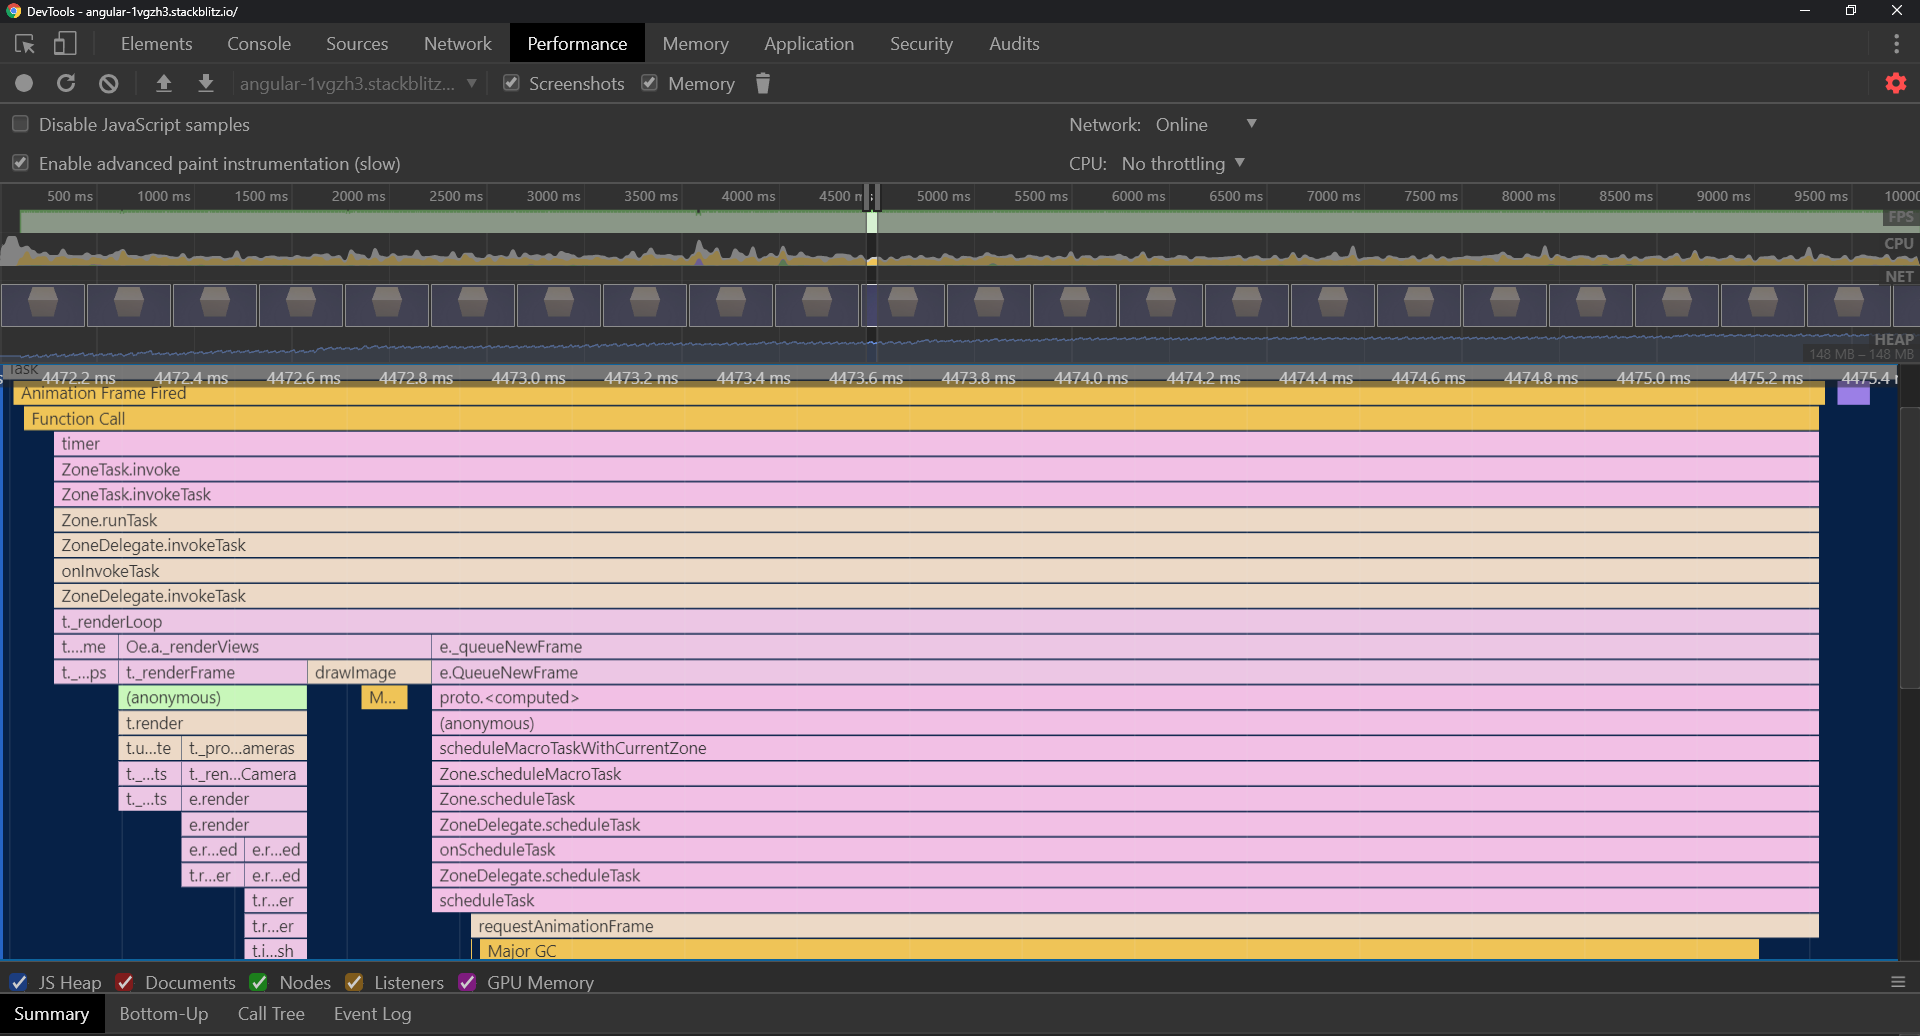Uncheck the Screenshots checkbox

tap(512, 84)
